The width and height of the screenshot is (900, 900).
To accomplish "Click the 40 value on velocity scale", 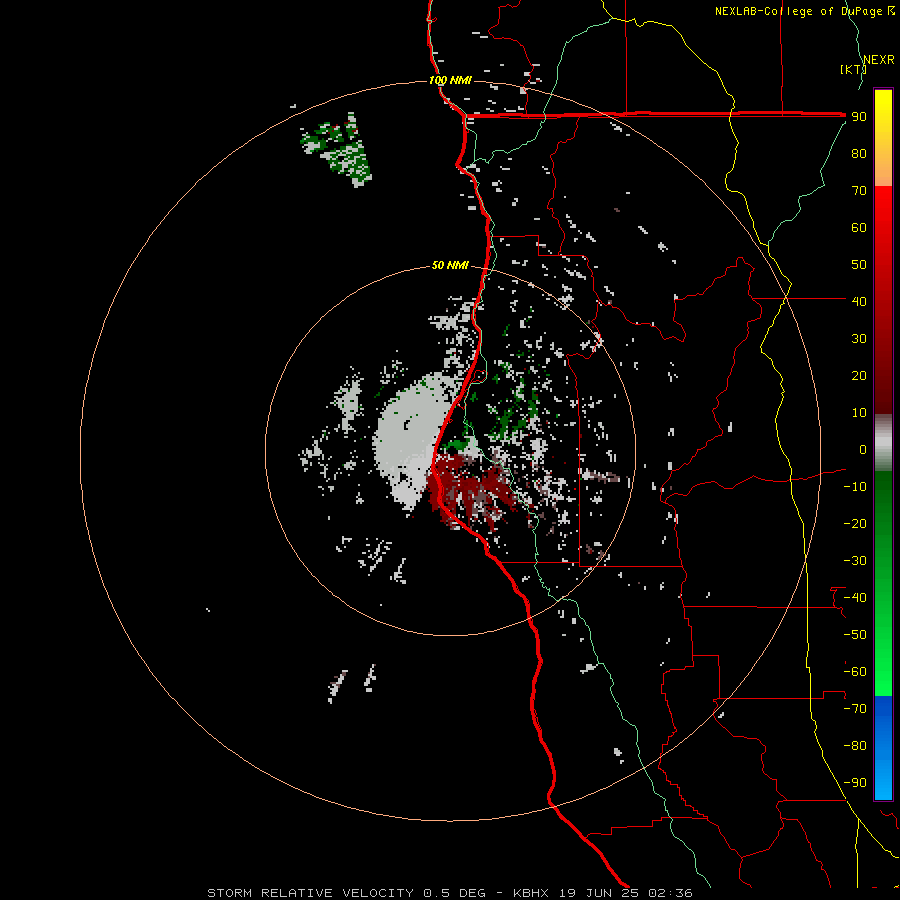I will click(859, 301).
